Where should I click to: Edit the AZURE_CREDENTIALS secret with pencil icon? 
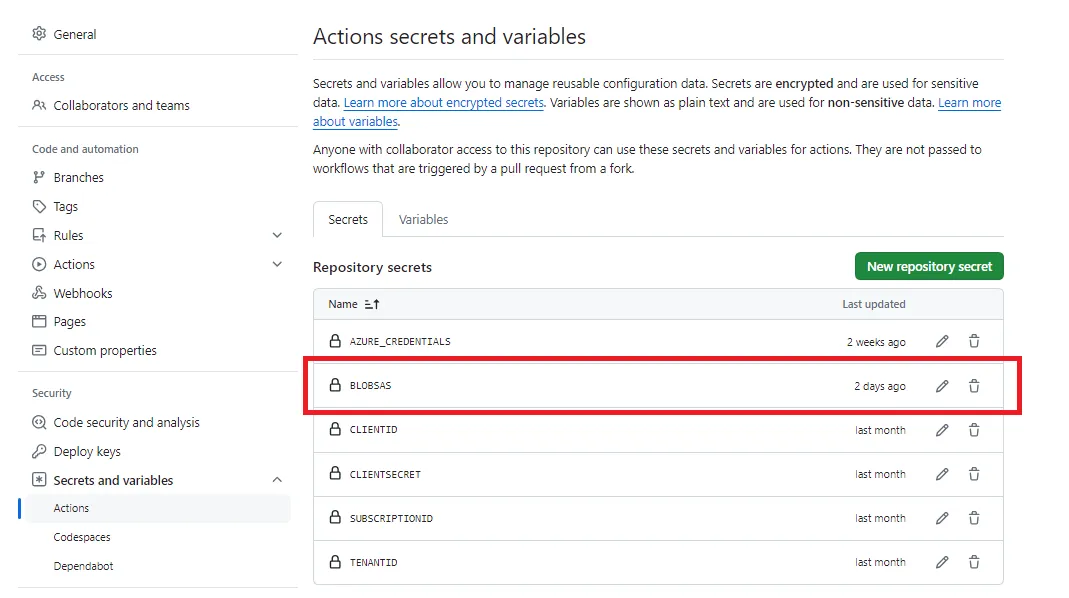[942, 341]
